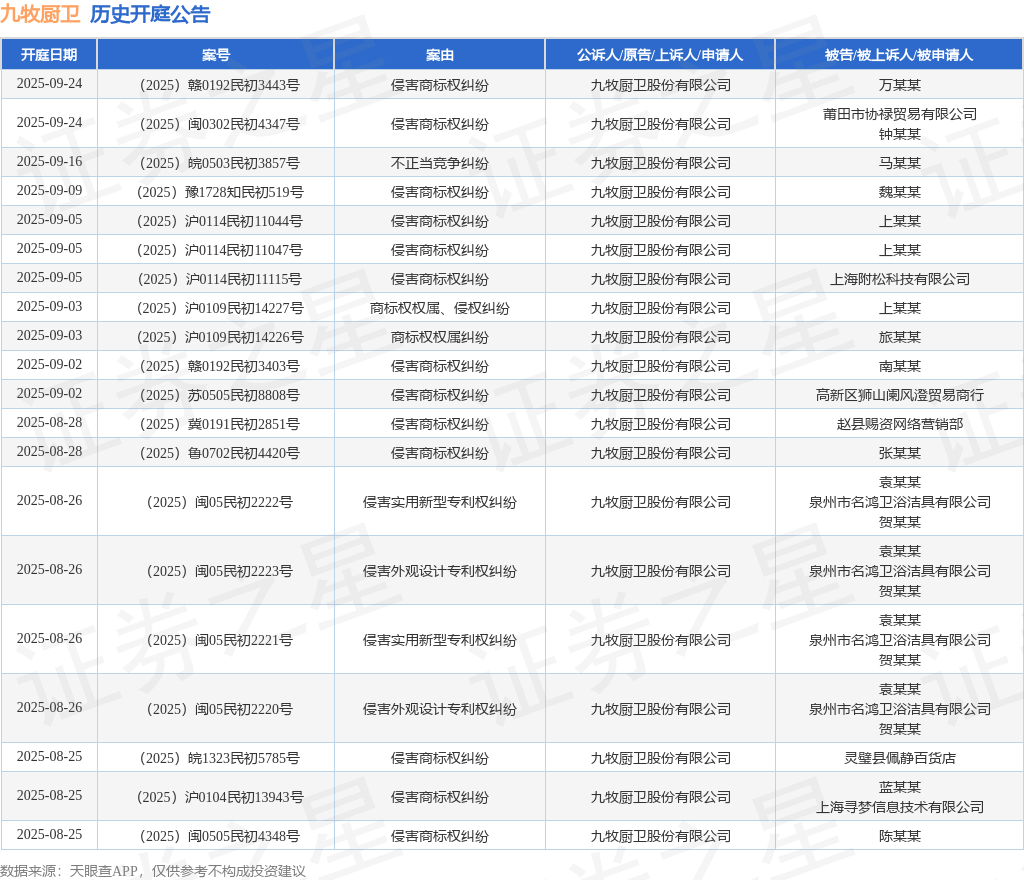Viewport: 1024px width, 880px height.
Task: Click defendant 上海附松科技有限公司
Action: tap(899, 279)
